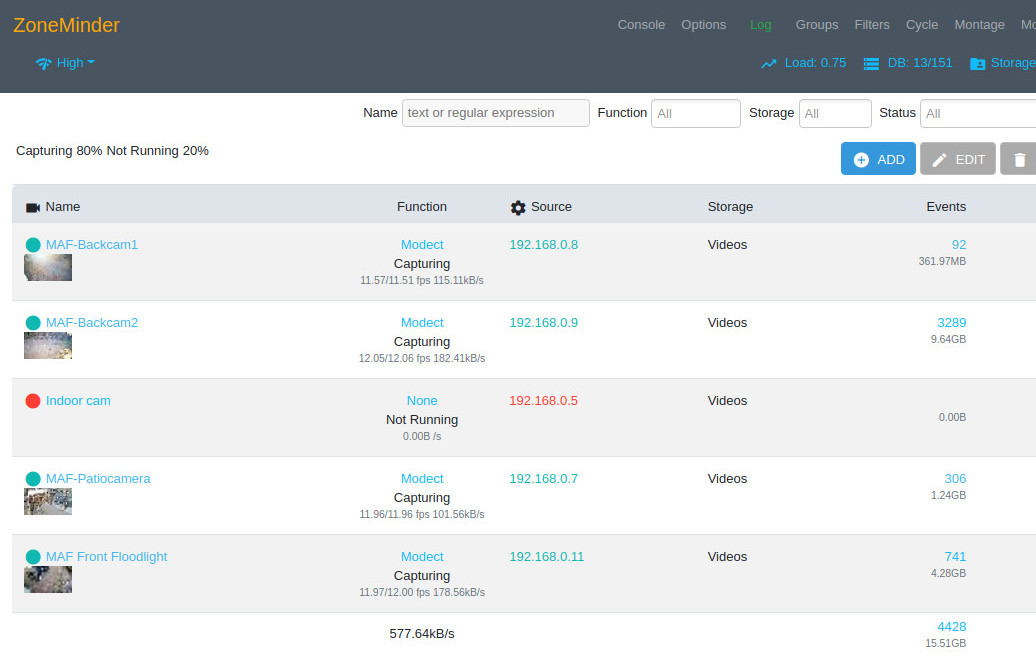Screen dimensions: 1036x672
Task: Open the Cycle menu item
Action: coord(922,25)
